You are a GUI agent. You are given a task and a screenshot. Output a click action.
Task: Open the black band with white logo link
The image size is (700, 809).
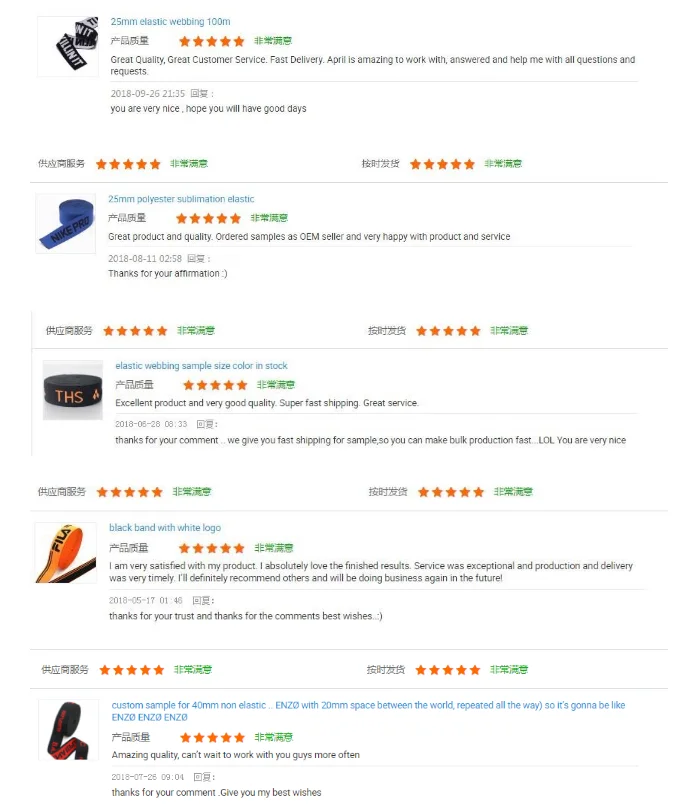point(165,528)
